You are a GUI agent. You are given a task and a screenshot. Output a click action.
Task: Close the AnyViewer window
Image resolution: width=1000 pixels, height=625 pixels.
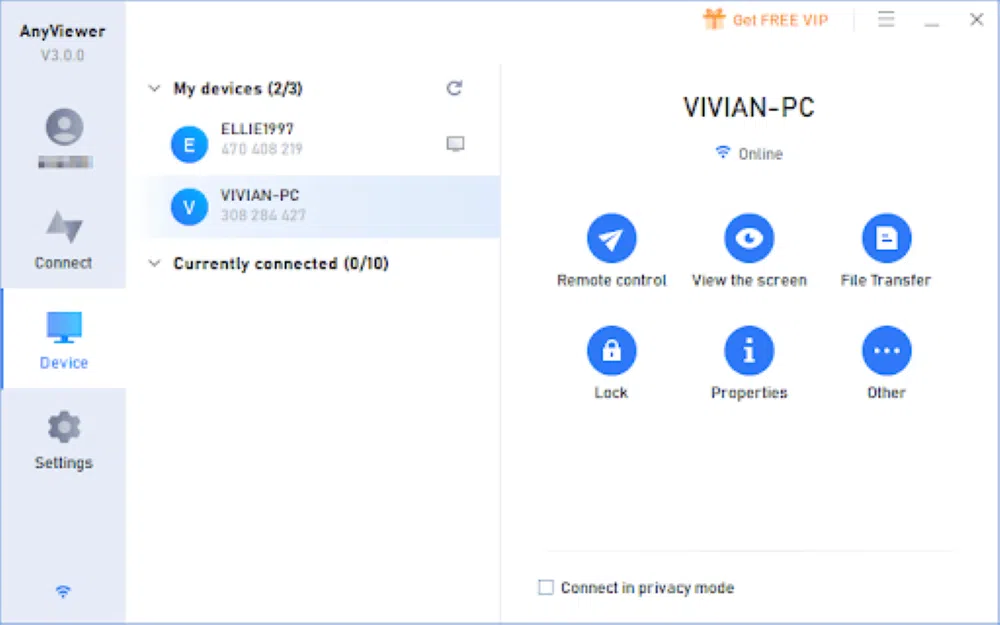[976, 20]
